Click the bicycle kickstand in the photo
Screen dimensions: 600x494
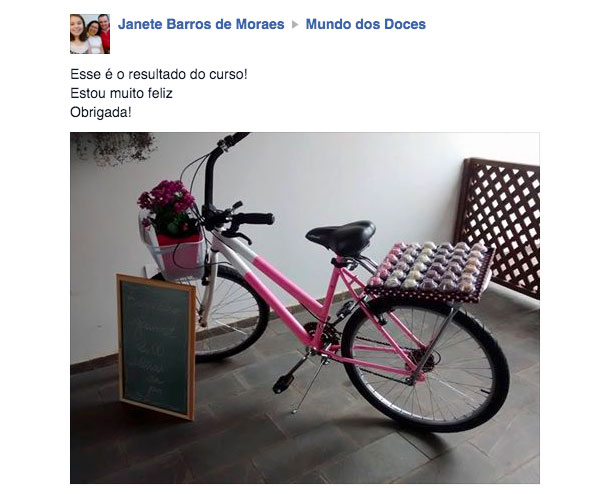(x=307, y=386)
